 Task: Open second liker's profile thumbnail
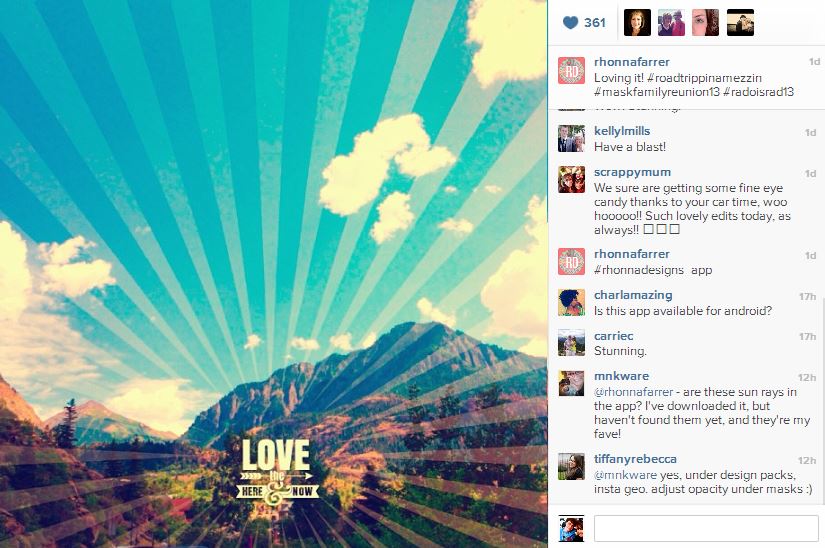click(x=671, y=23)
